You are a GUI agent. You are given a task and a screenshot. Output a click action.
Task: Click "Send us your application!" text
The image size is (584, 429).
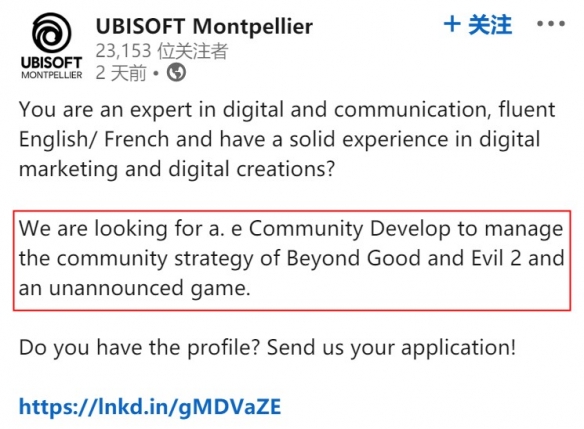click(x=392, y=348)
